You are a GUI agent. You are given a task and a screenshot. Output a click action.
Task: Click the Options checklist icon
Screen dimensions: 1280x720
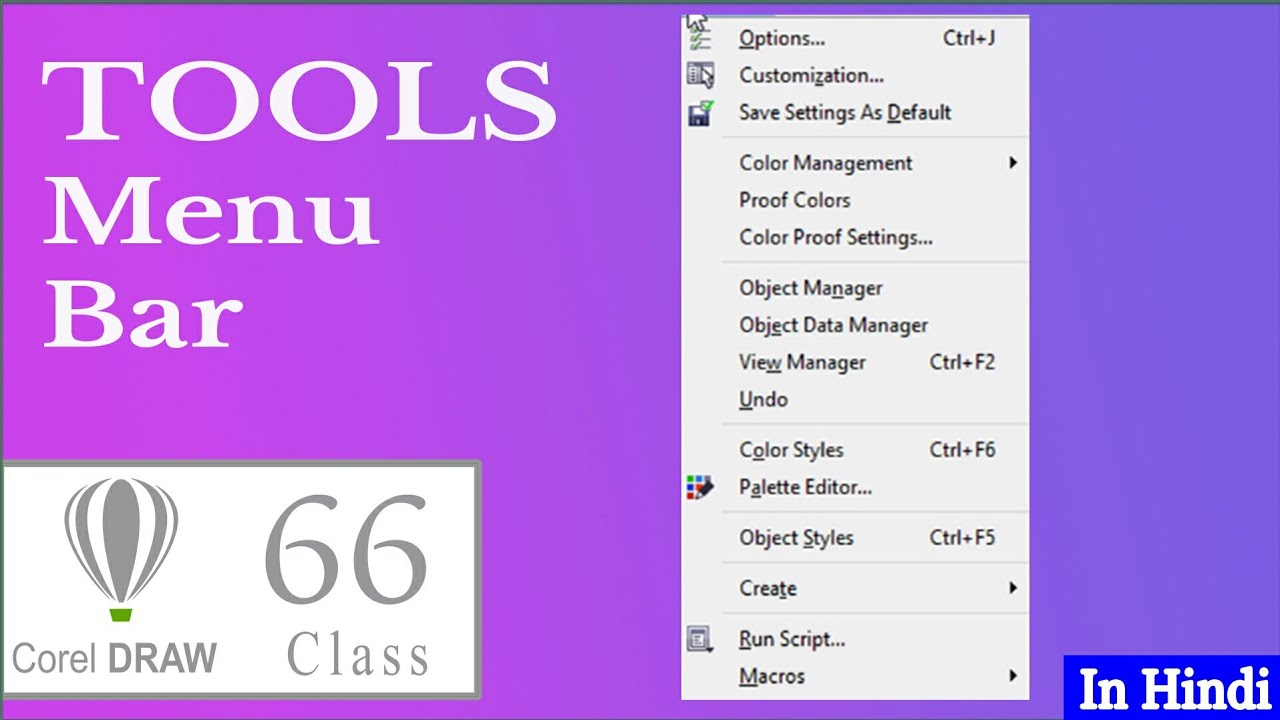click(700, 38)
